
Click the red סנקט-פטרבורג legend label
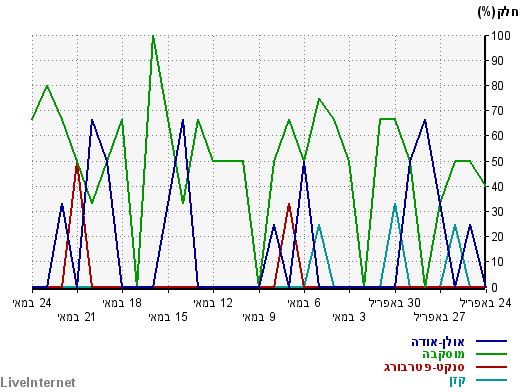click(x=424, y=367)
